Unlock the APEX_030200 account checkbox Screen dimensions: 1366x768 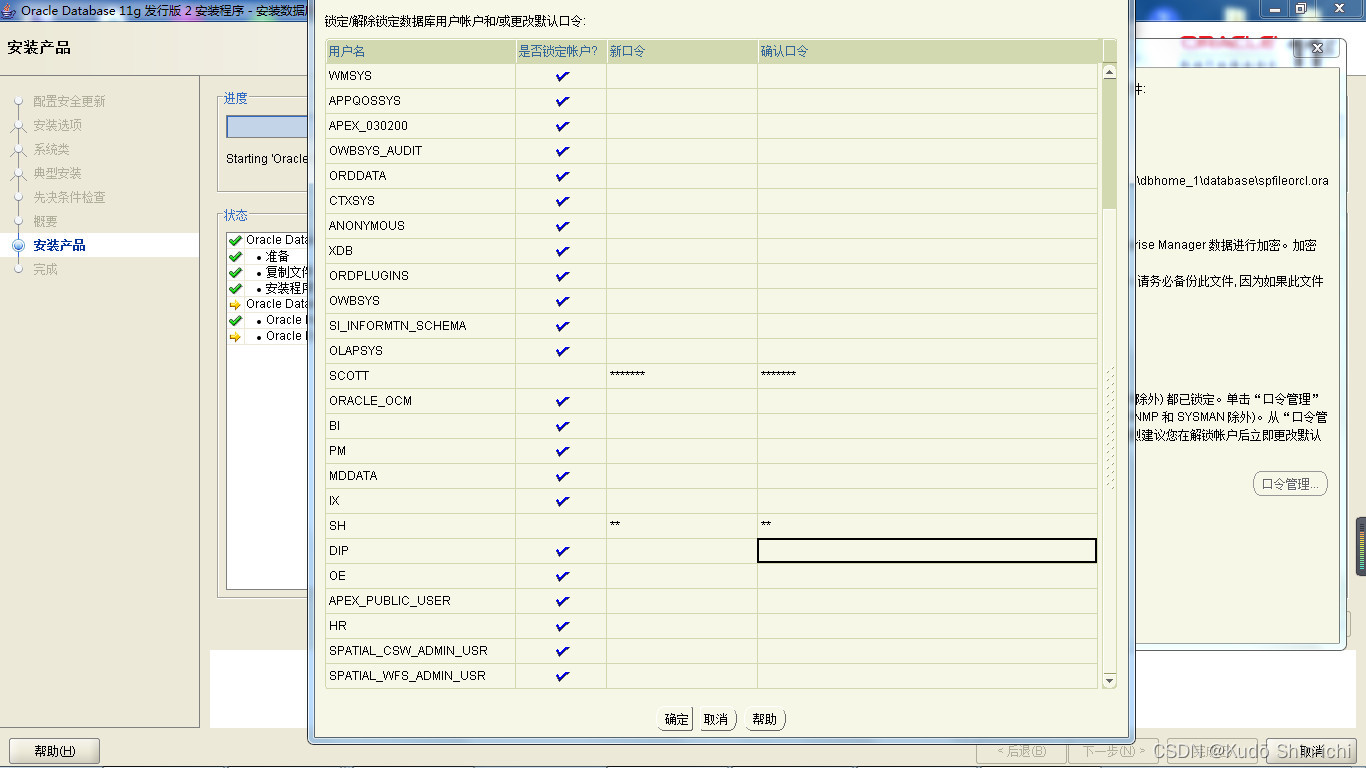(562, 126)
